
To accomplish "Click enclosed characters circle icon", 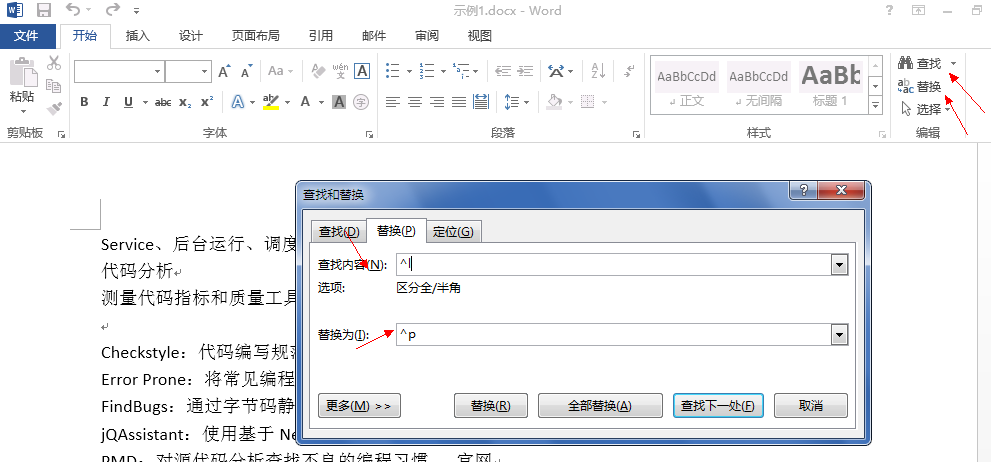I will [361, 102].
